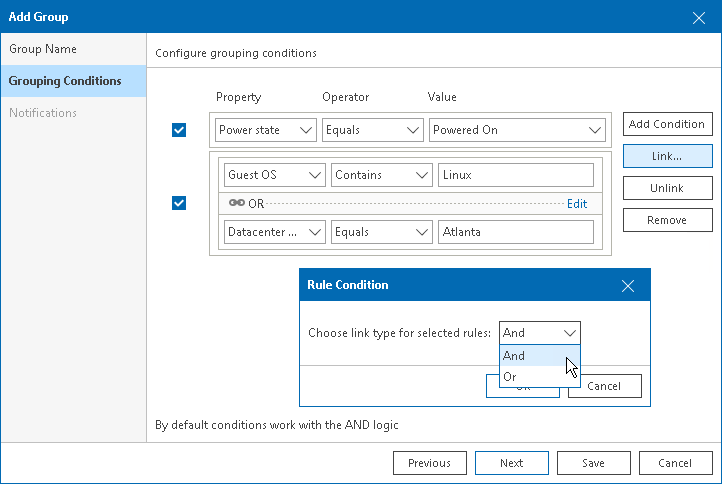
Task: Click the Atlanta value input field
Action: tap(516, 232)
